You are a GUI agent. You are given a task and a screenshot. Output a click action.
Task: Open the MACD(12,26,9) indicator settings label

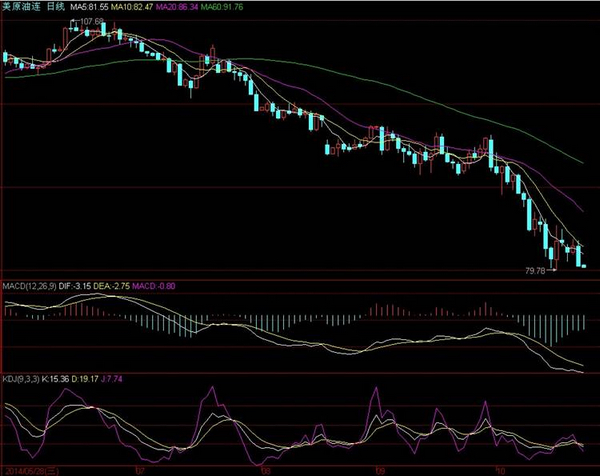coord(30,285)
